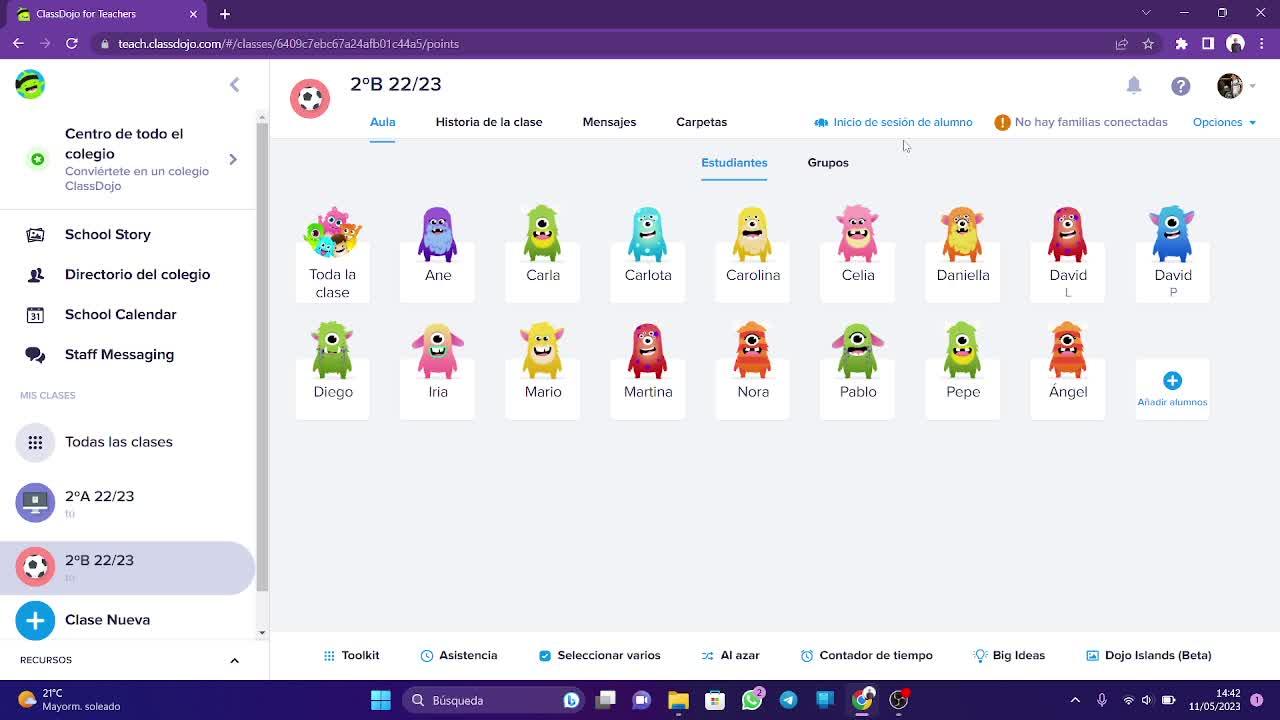Select student Daniella
Screen dimensions: 1280x720
coord(963,253)
